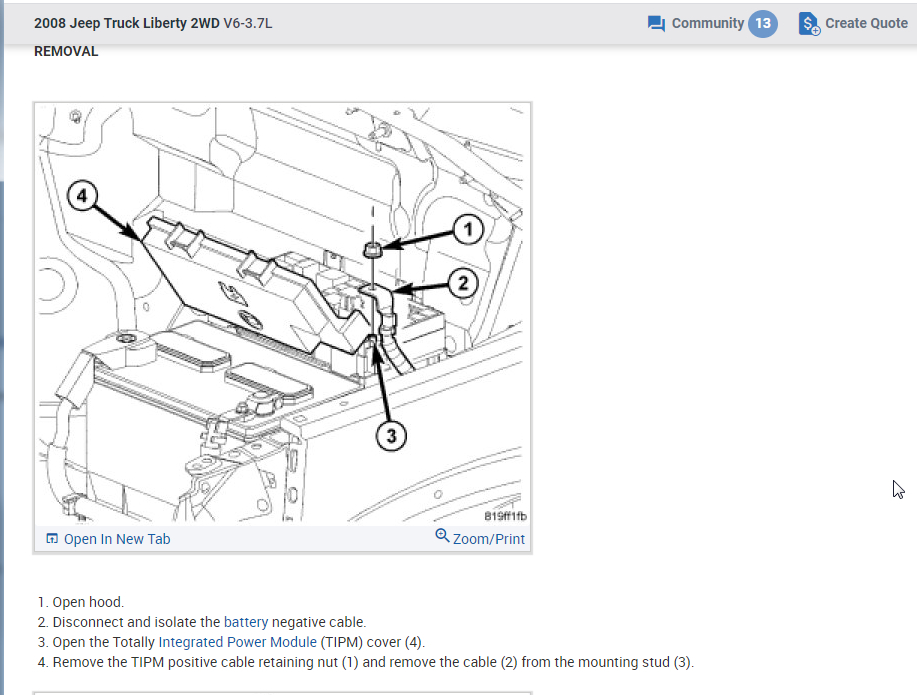Open the Create Quote link
Image resolution: width=917 pixels, height=695 pixels.
pyautogui.click(x=866, y=23)
